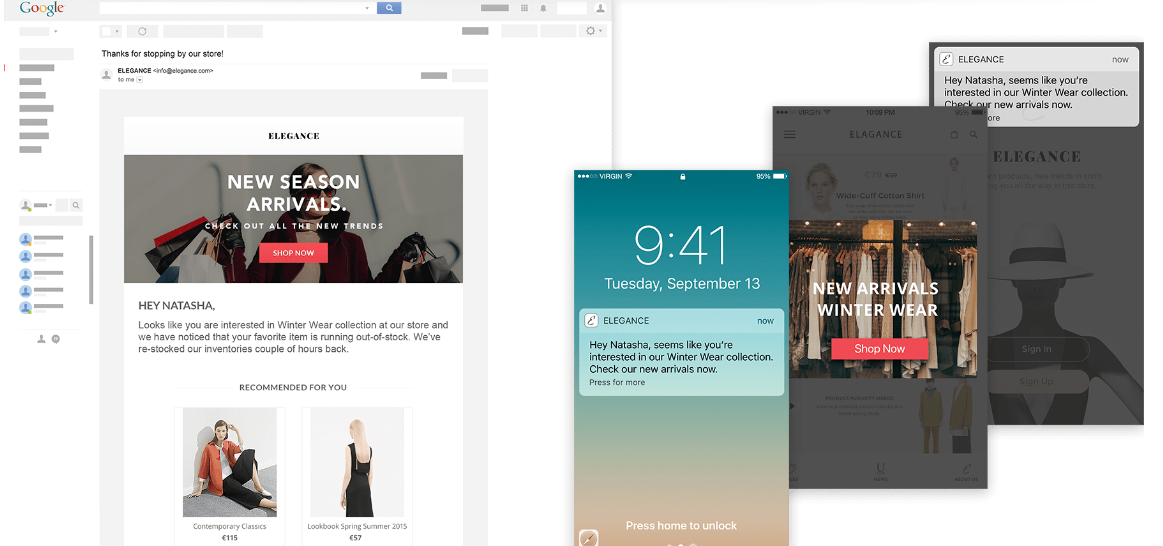Click the last chat contact avatar
1163x546 pixels.
coord(25,307)
